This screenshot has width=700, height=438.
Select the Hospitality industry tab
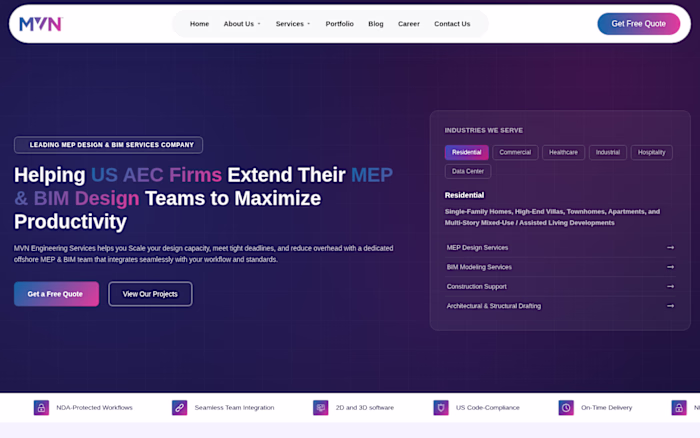(x=651, y=152)
